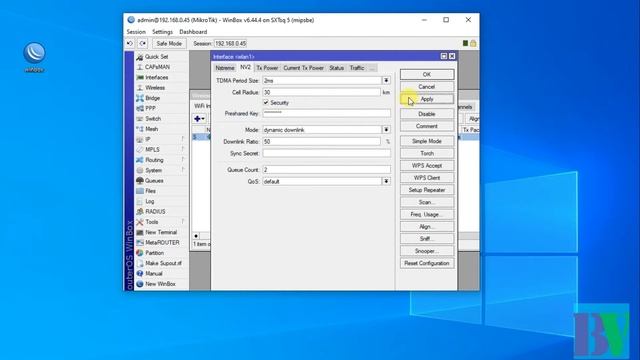This screenshot has width=640, height=360.
Task: Click Cancel button
Action: coord(427,87)
